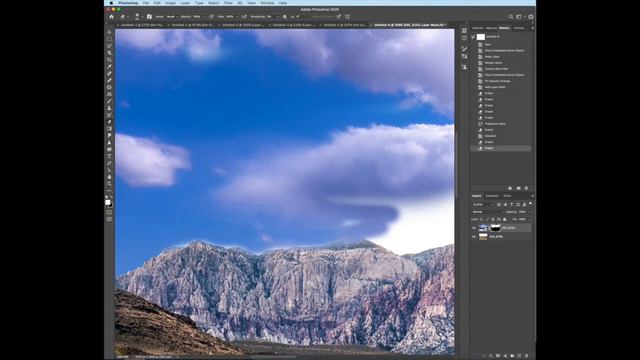The width and height of the screenshot is (640, 360).
Task: Create new document from current state
Action: (x=510, y=188)
